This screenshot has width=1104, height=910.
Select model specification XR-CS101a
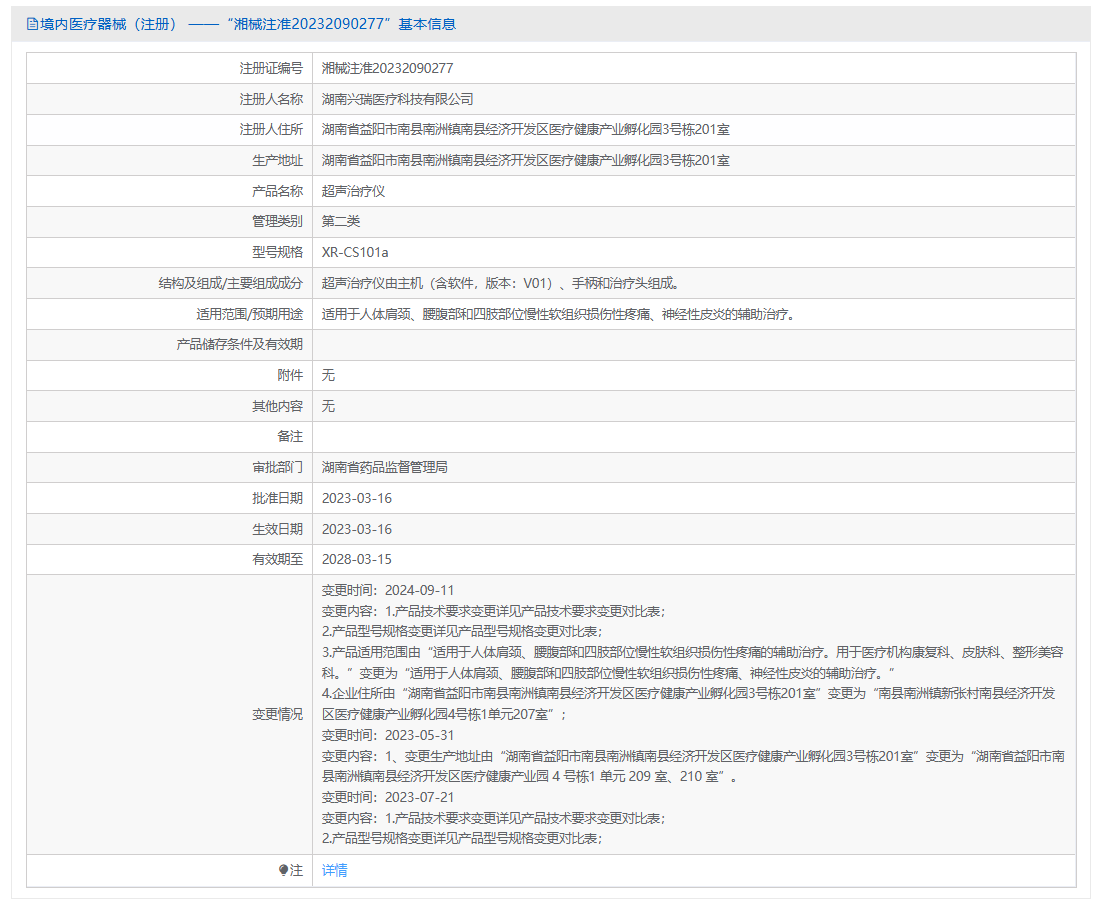354,252
